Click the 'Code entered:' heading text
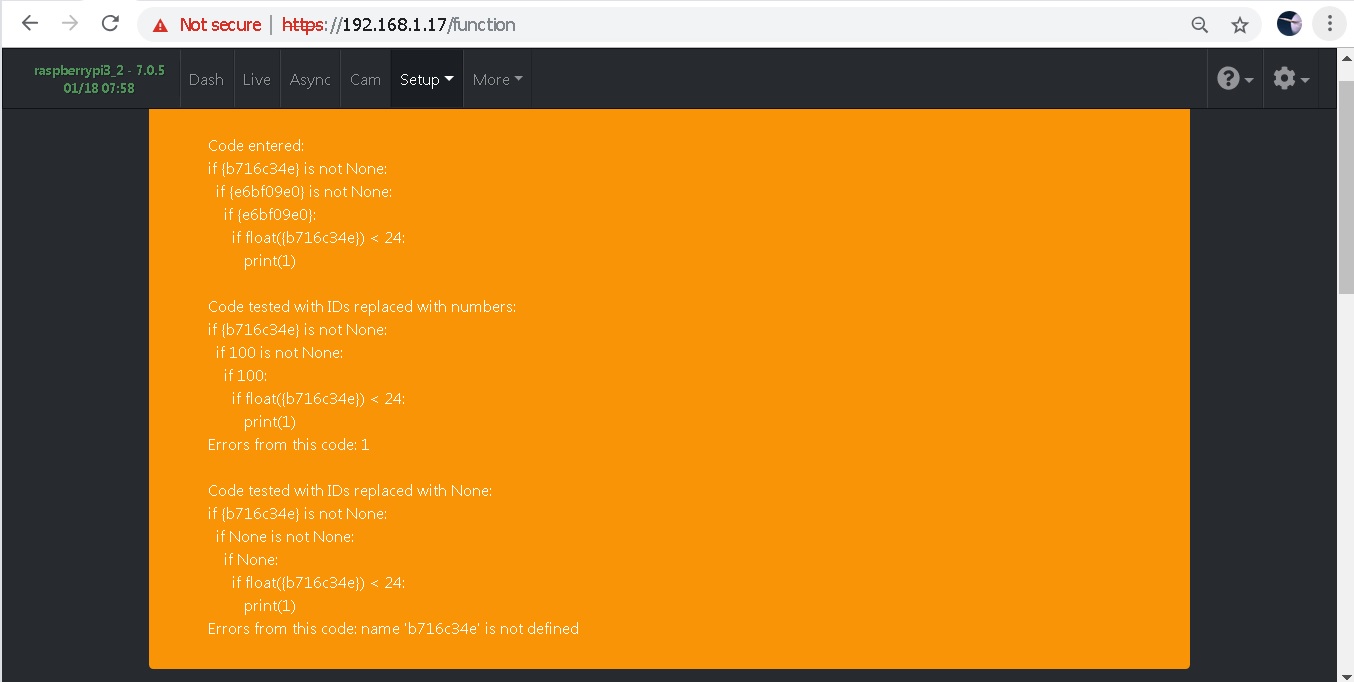The image size is (1354, 682). [x=256, y=146]
